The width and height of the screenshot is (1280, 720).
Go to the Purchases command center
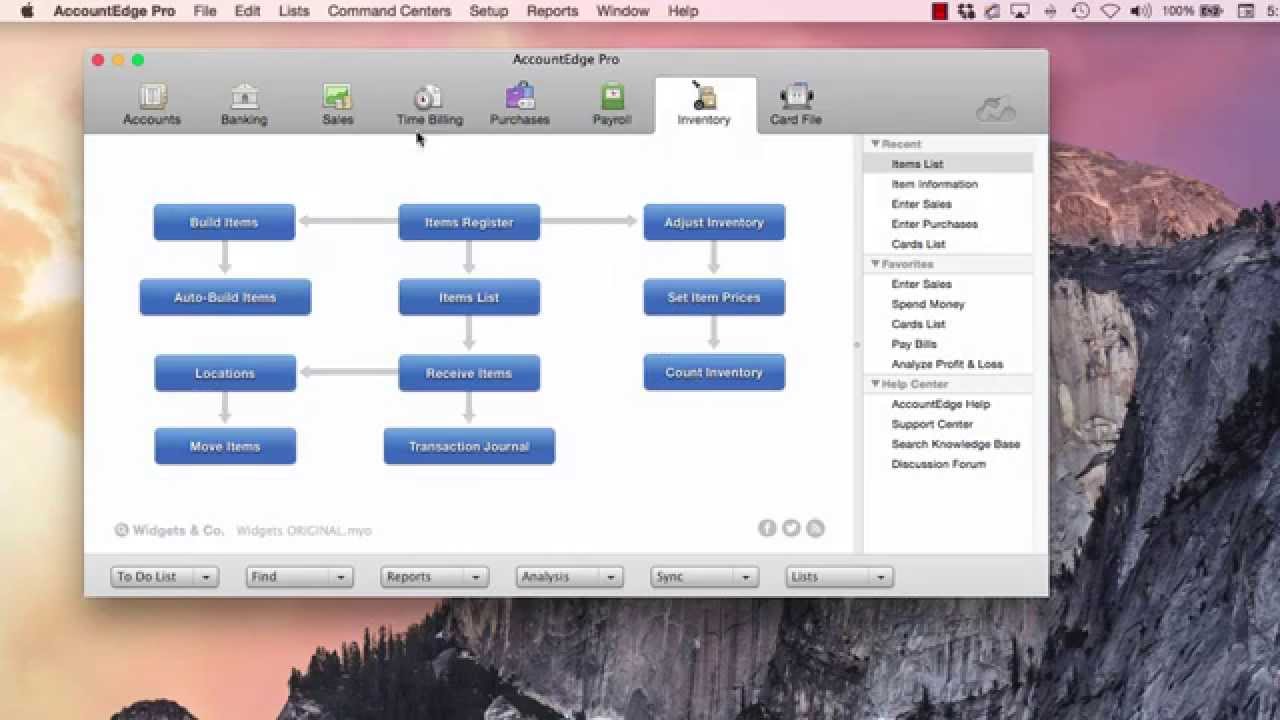tap(519, 105)
